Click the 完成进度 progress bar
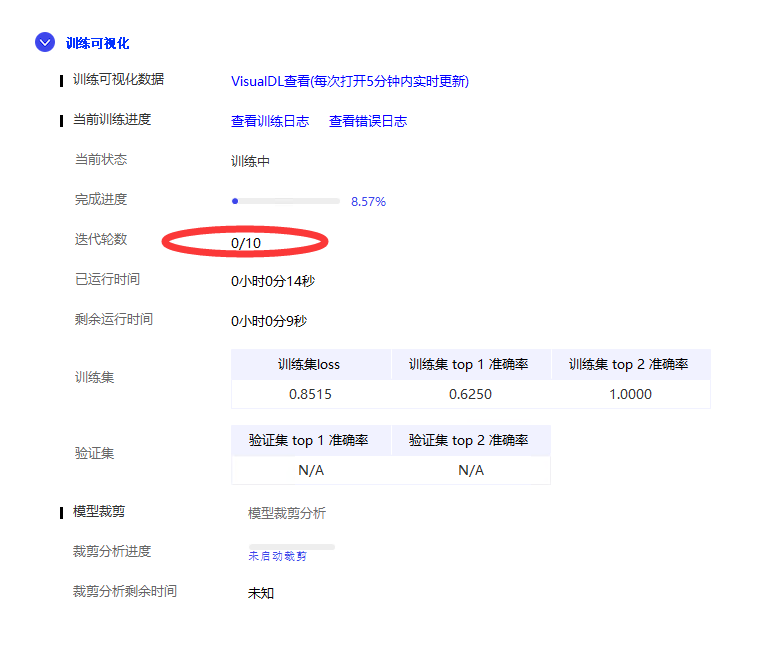Image resolution: width=757 pixels, height=647 pixels. point(286,201)
